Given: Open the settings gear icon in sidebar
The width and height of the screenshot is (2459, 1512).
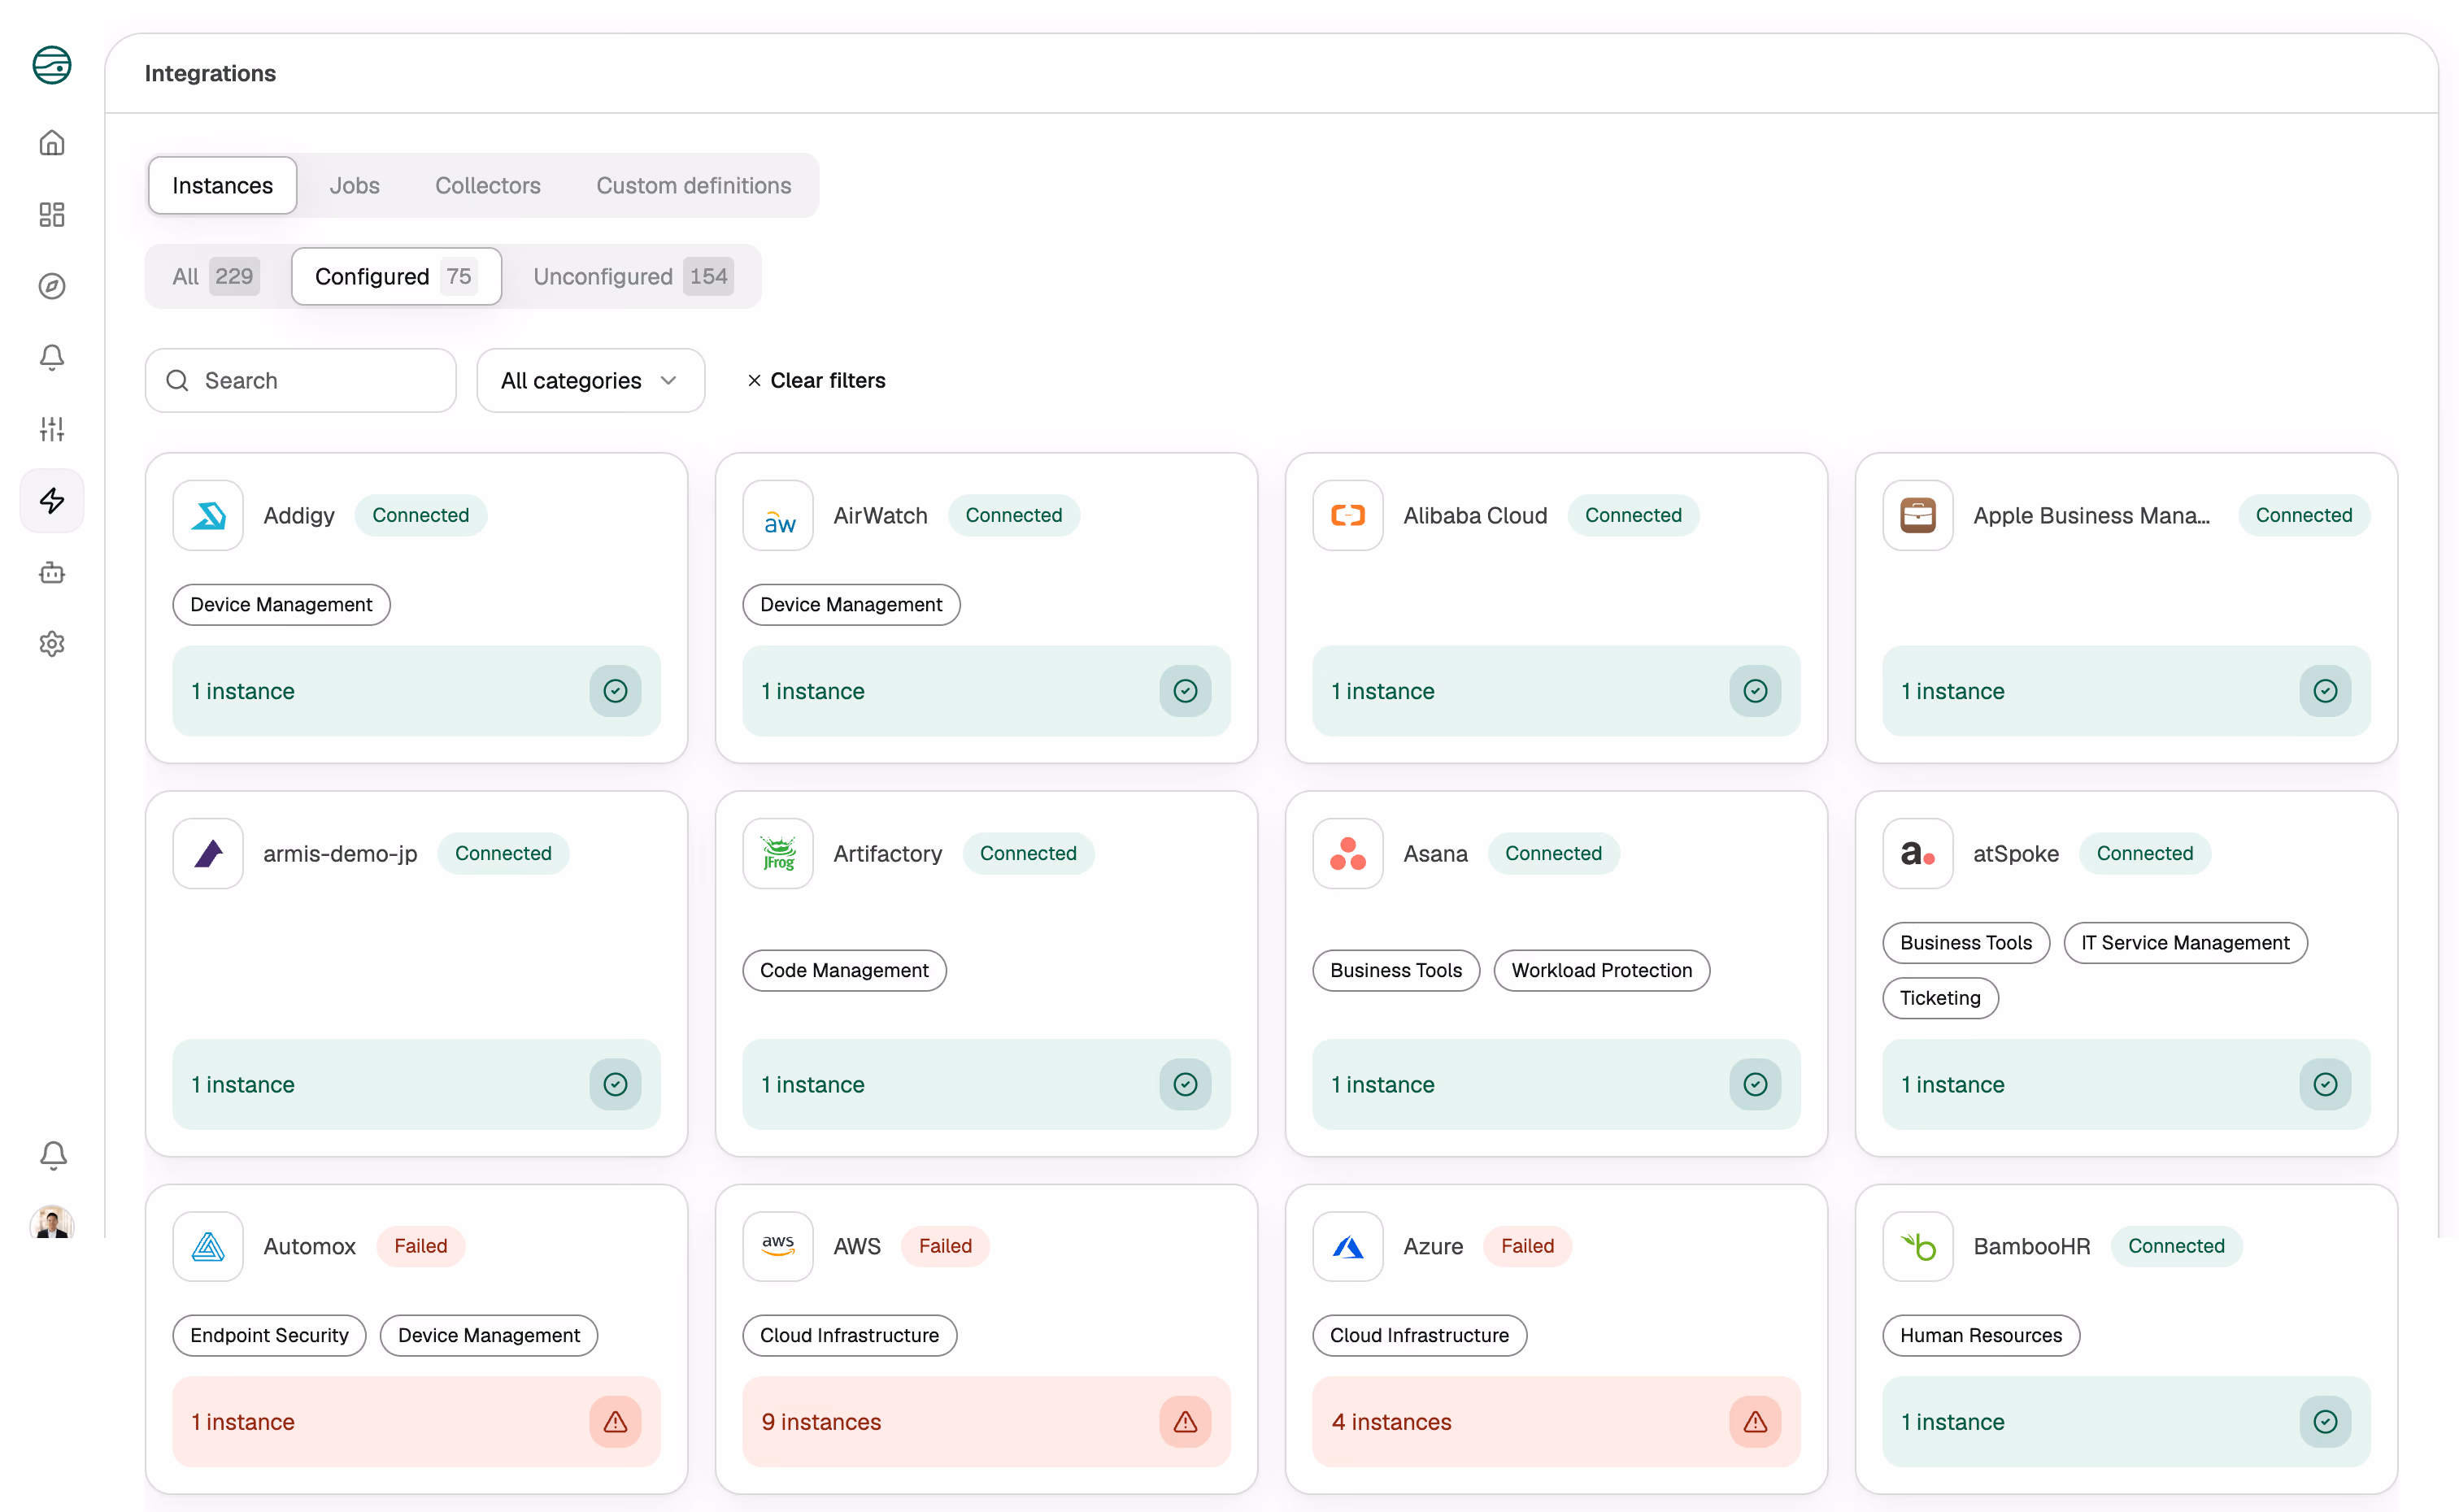Looking at the screenshot, I should [x=52, y=643].
